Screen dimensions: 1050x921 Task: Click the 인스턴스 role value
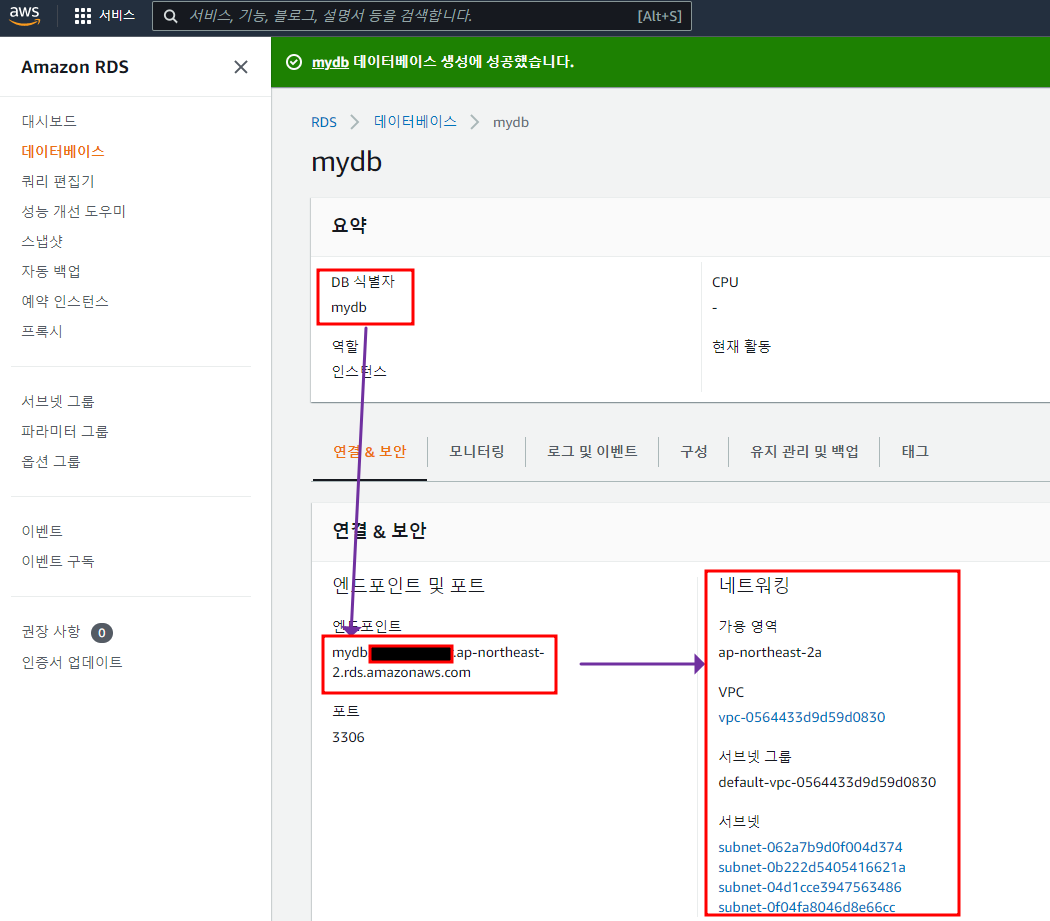[x=359, y=372]
